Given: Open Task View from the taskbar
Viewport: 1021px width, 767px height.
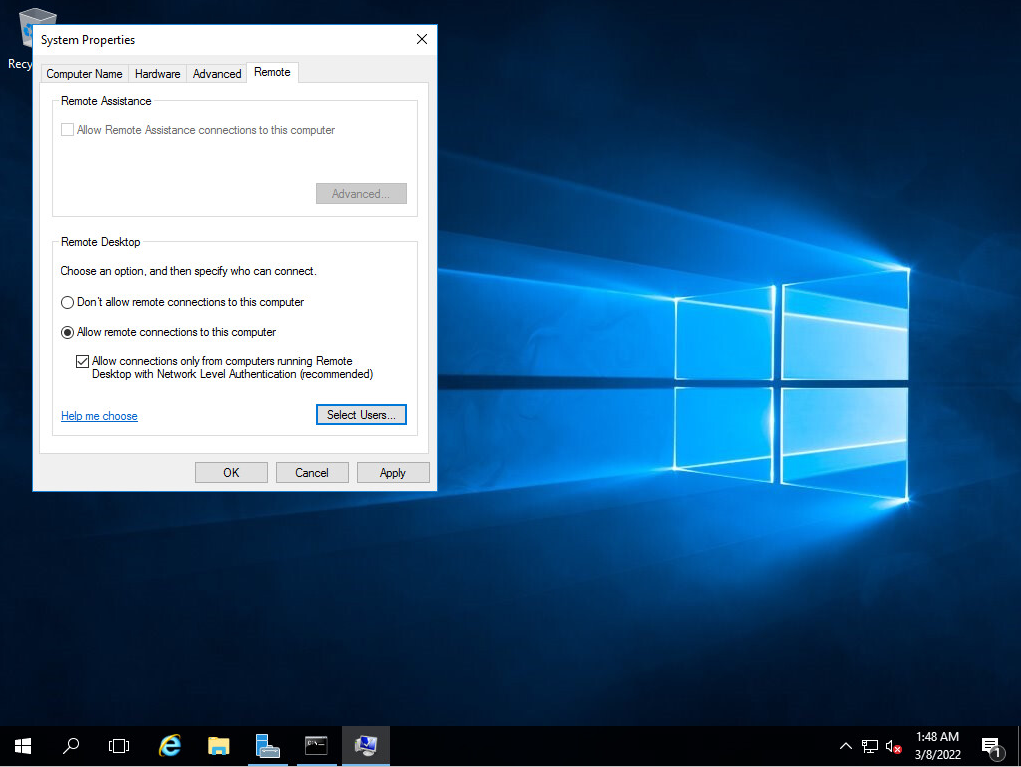Looking at the screenshot, I should click(119, 746).
